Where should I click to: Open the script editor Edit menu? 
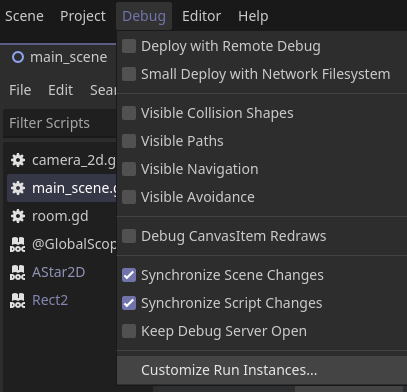point(60,90)
